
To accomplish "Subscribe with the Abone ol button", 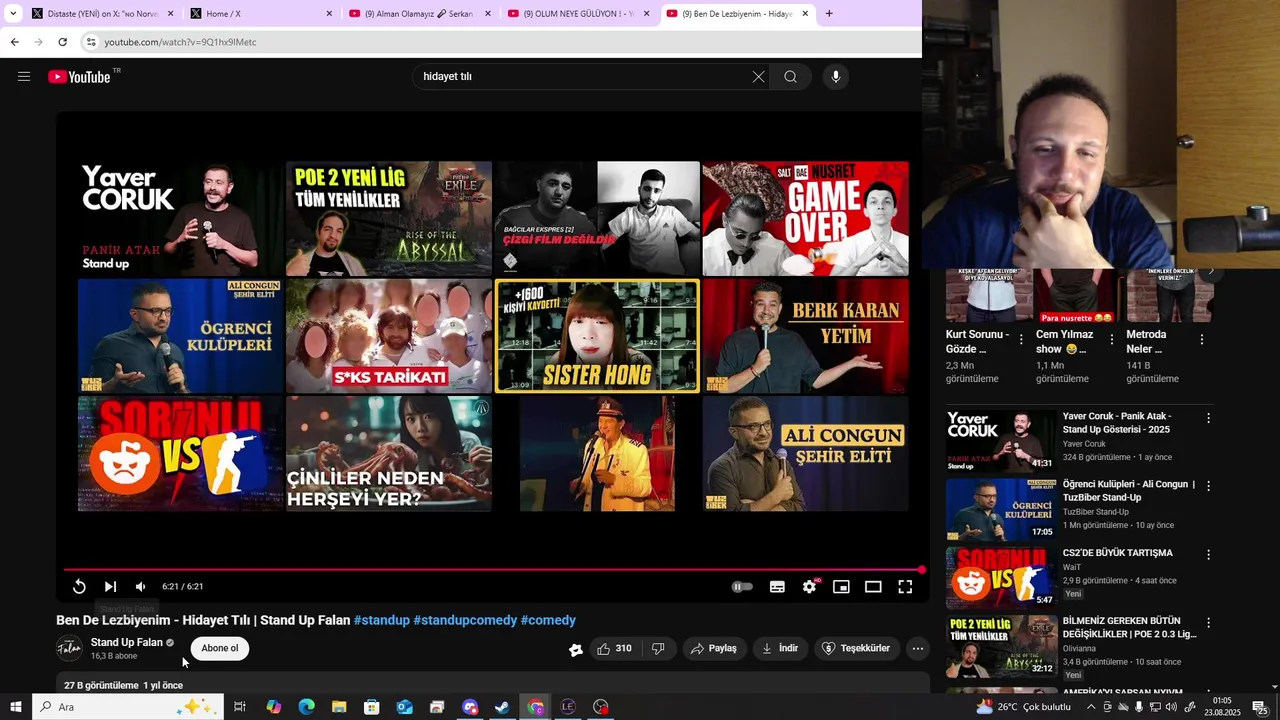I will [220, 648].
